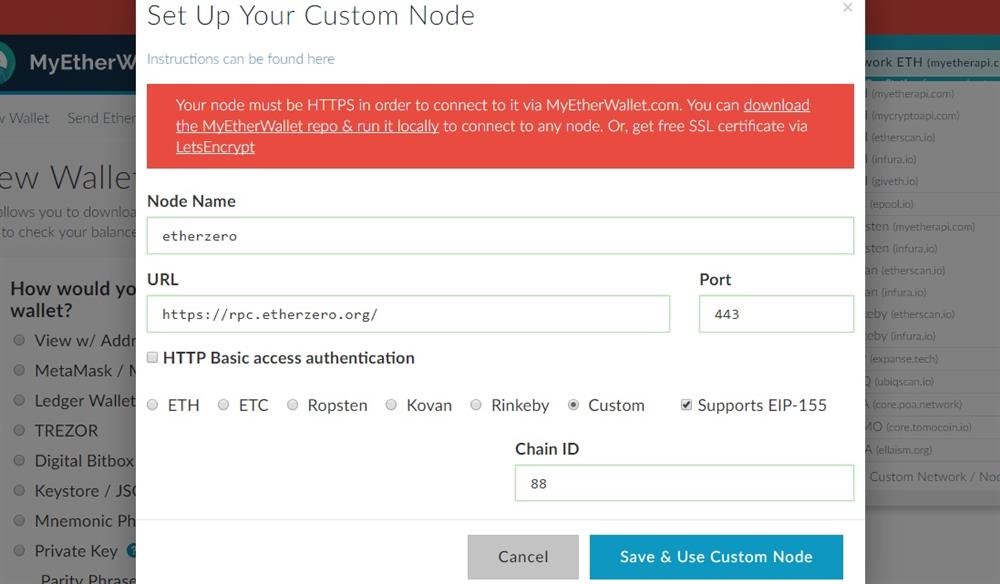Viewport: 1000px width, 584px height.
Task: Open the 'Instructions can be found here' link
Action: pos(240,59)
